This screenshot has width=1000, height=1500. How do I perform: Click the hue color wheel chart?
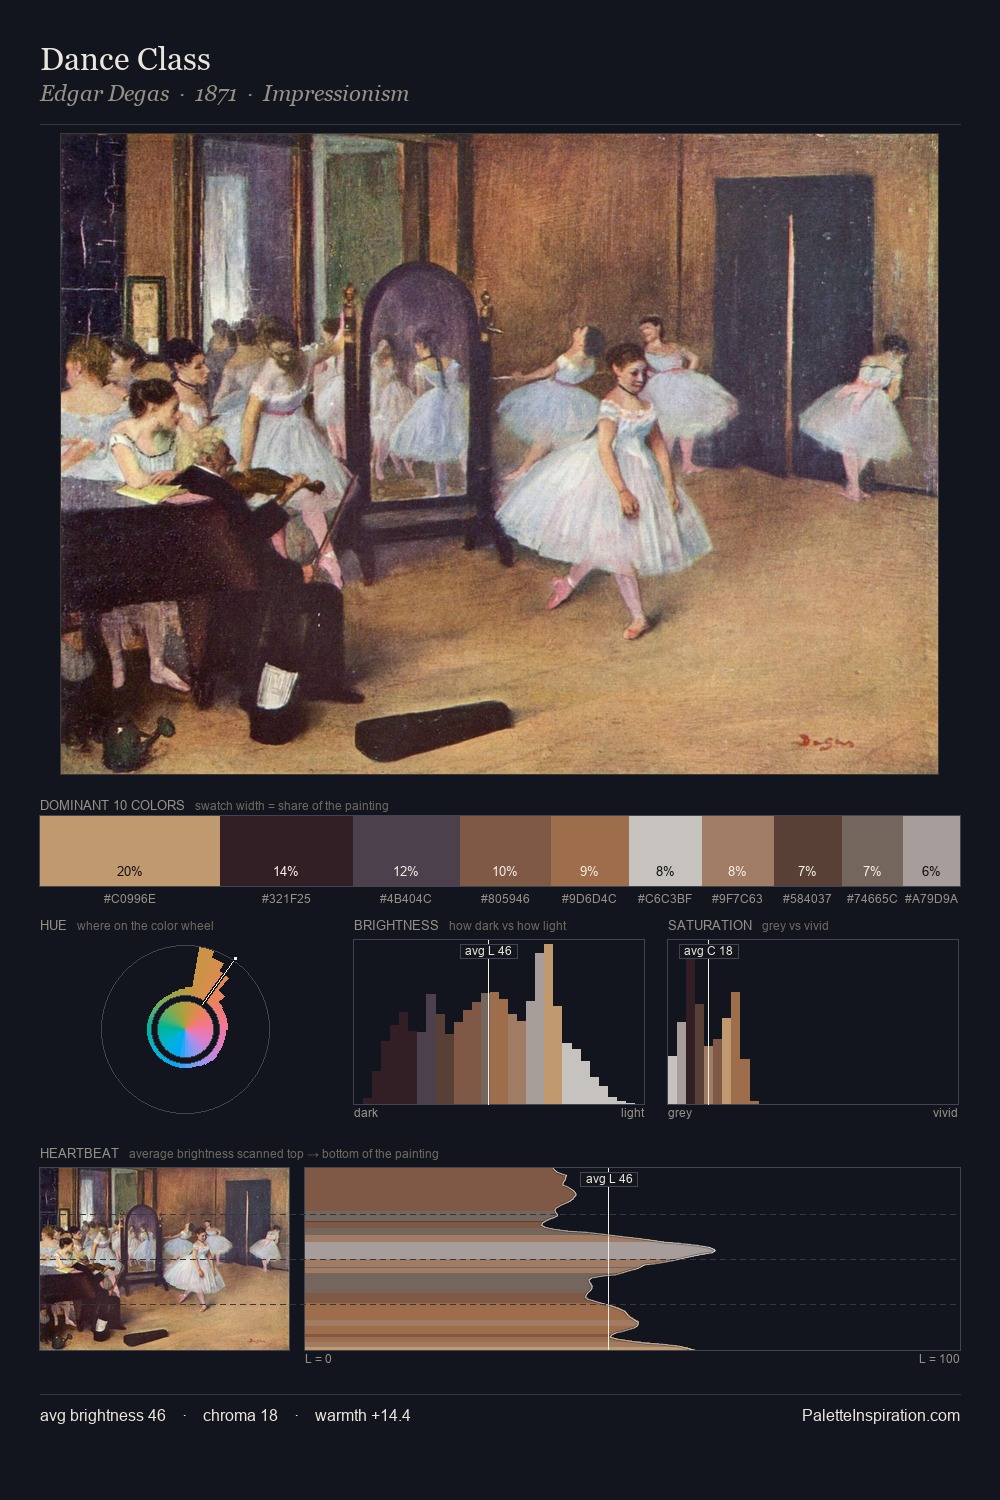tap(185, 1029)
